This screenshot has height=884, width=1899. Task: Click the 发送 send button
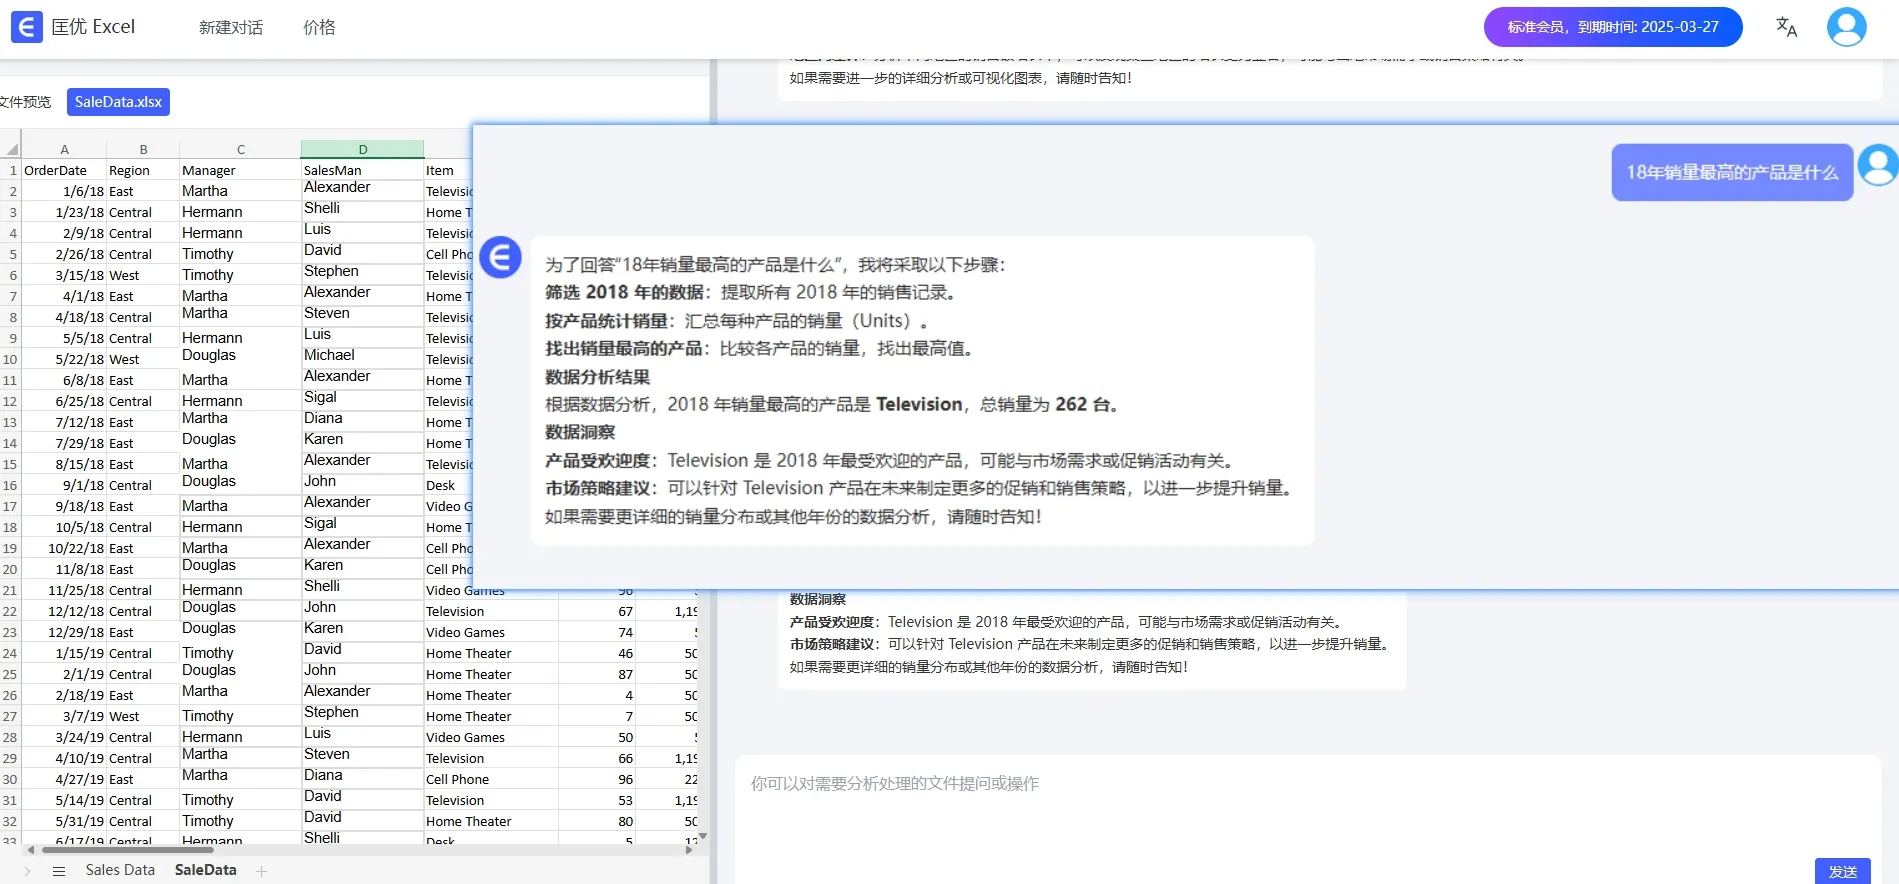click(x=1842, y=871)
